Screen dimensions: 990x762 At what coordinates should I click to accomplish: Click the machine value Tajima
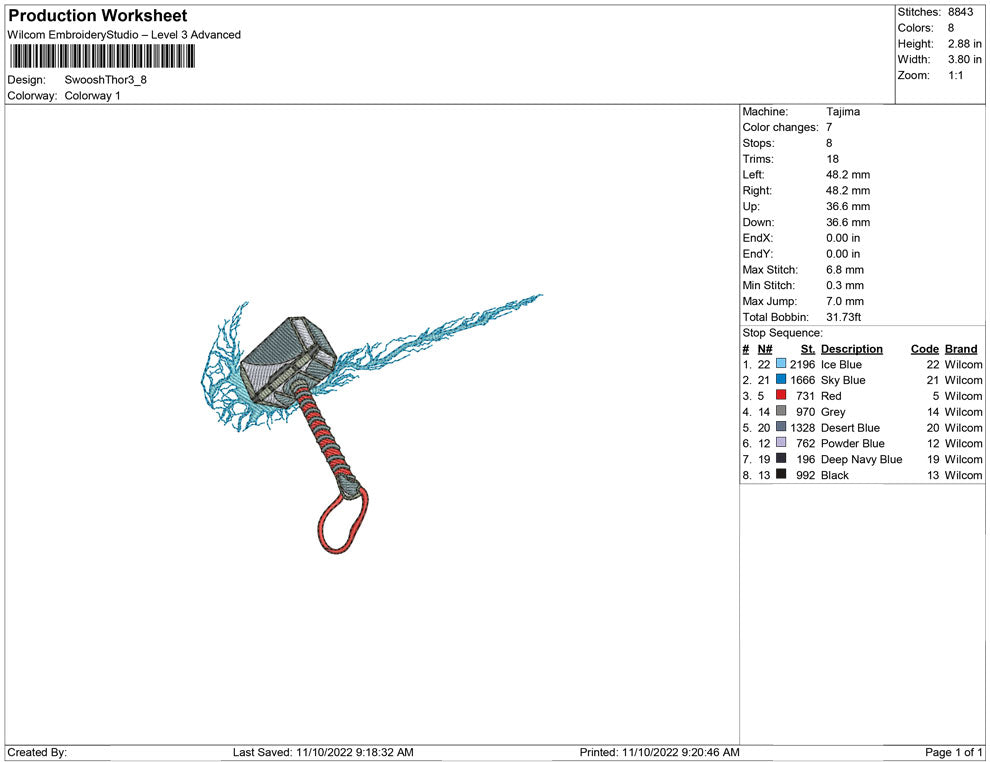click(843, 112)
